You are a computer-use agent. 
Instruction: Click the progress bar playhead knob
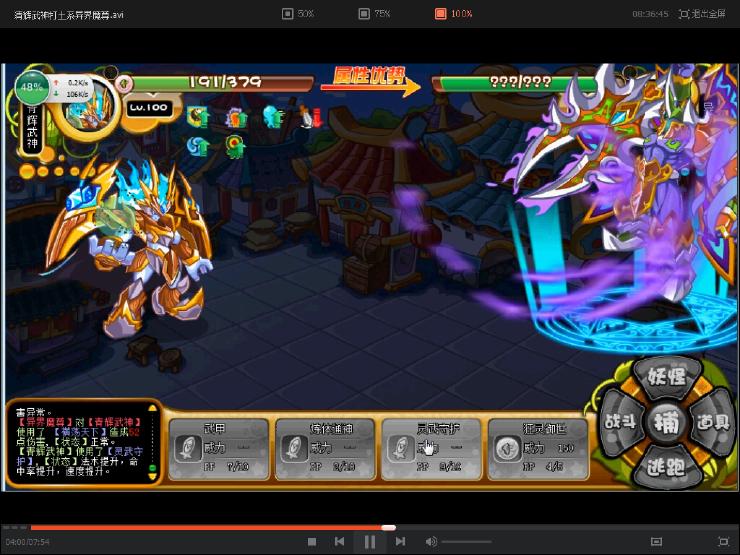[x=388, y=528]
